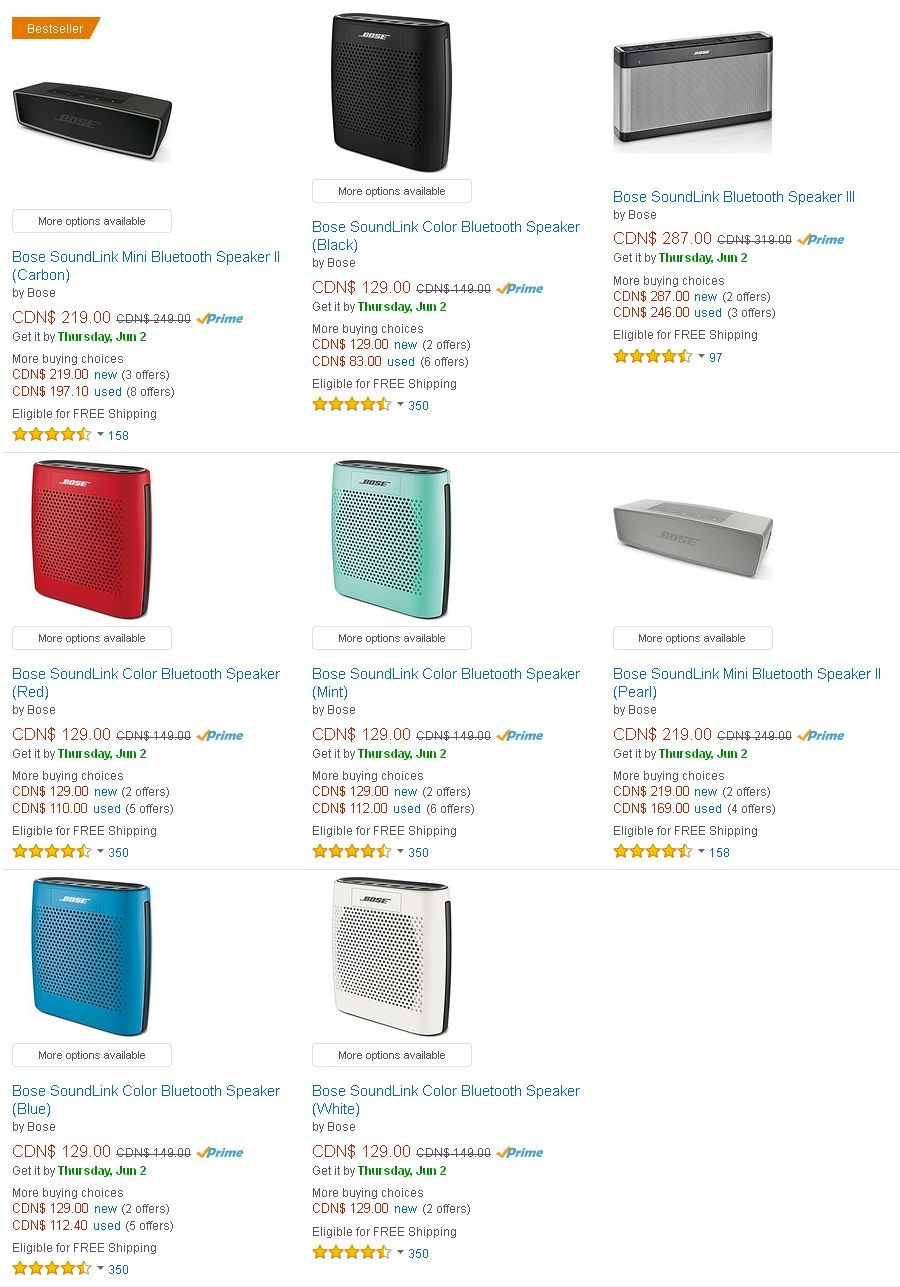The image size is (900, 1287).
Task: Expand rating dropdown arrow for SoundLink Color Red
Action: point(100,851)
